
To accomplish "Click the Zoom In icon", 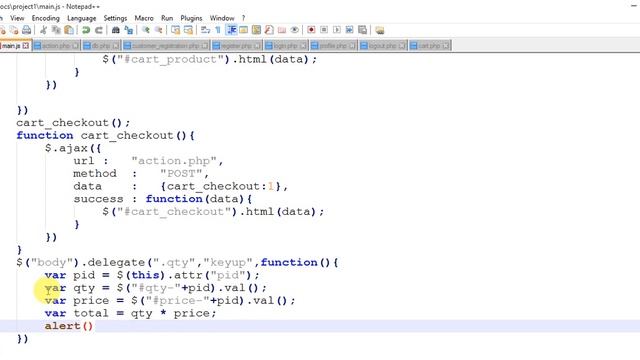I will pos(145,30).
